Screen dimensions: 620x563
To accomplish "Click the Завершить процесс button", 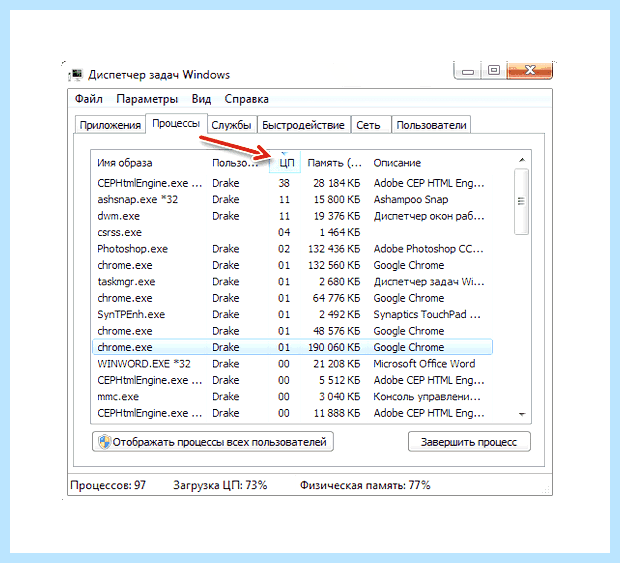I will click(469, 442).
